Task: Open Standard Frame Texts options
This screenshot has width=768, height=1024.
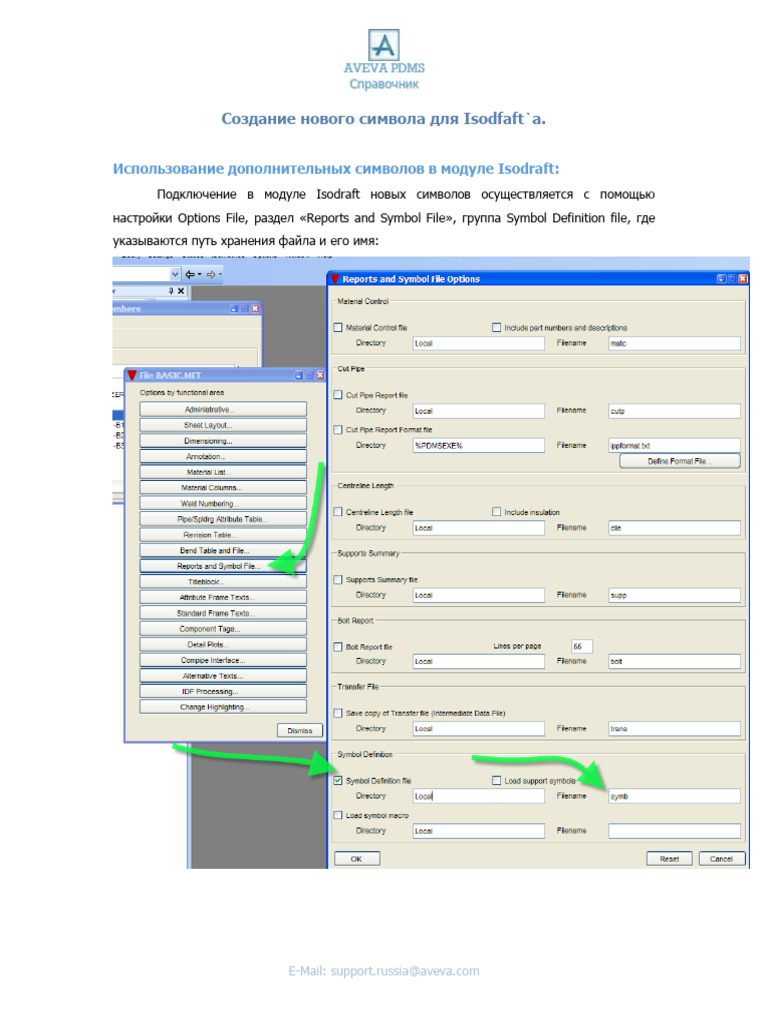Action: pos(223,613)
